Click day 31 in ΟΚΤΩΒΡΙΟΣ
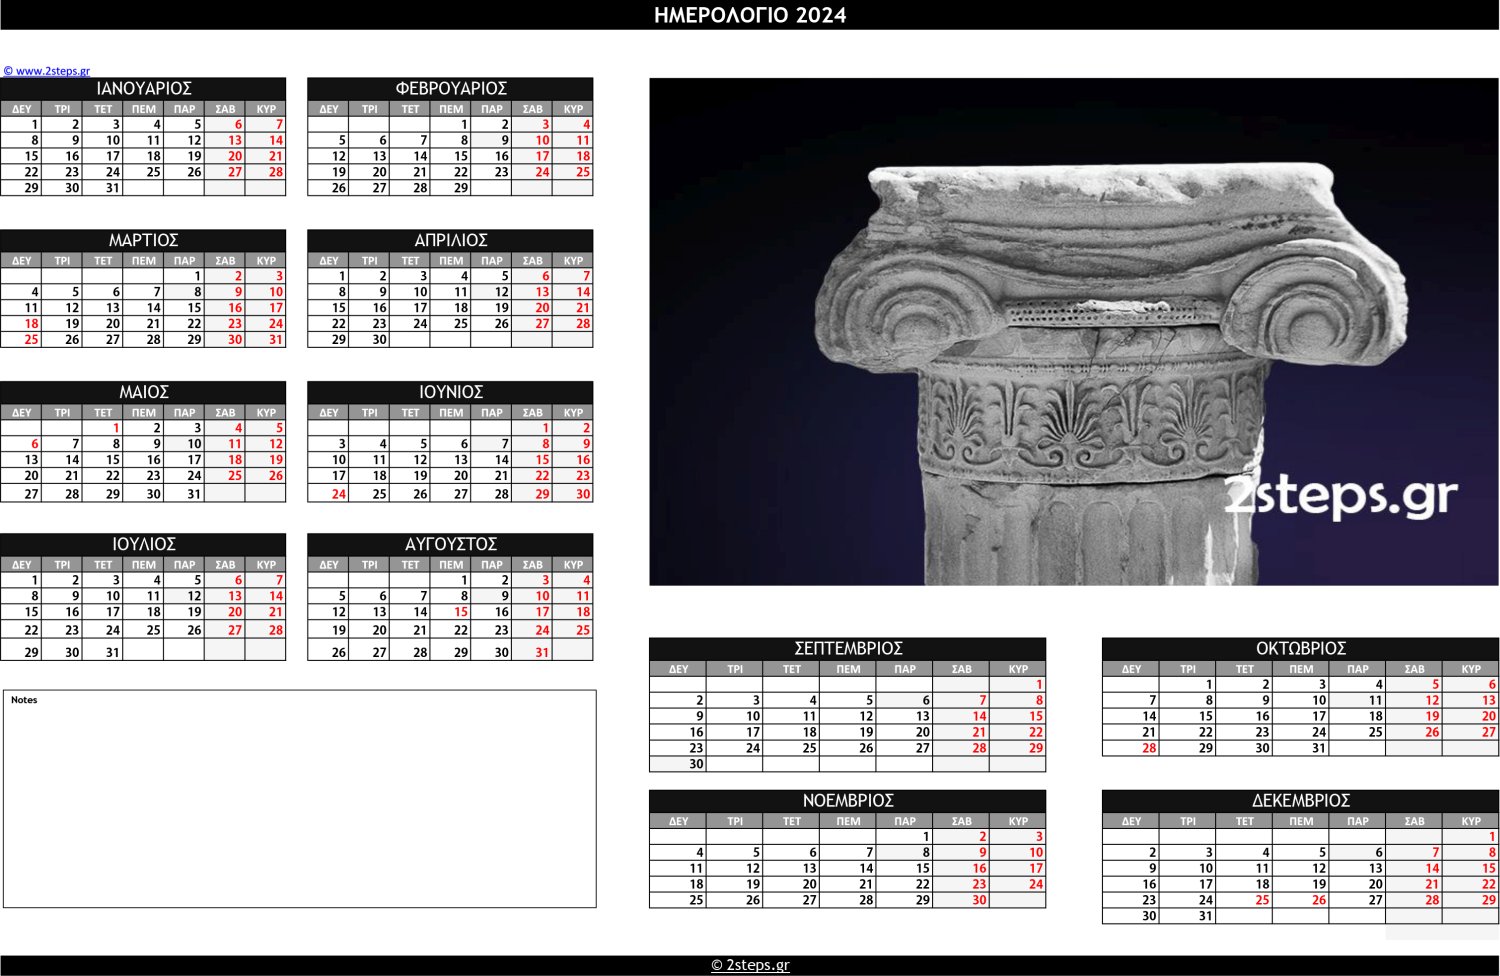This screenshot has height=976, width=1500. tap(1300, 748)
